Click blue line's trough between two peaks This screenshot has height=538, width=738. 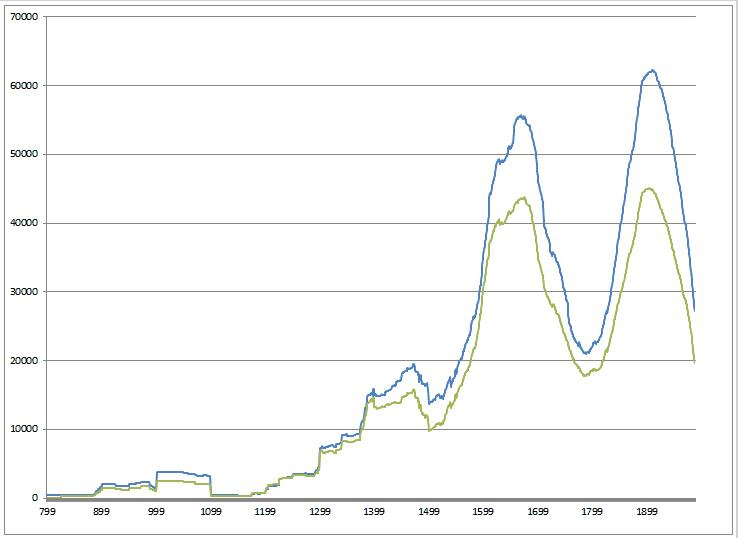click(586, 353)
